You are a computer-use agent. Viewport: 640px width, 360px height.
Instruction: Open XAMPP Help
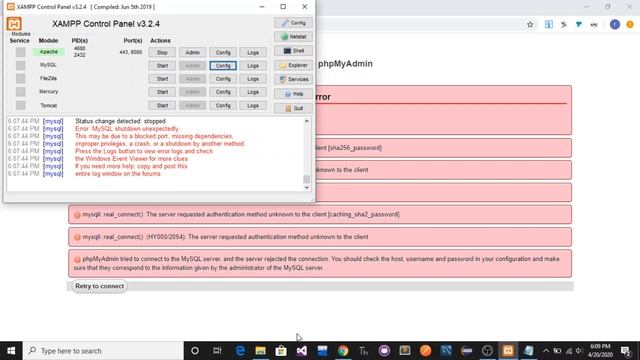[293, 94]
